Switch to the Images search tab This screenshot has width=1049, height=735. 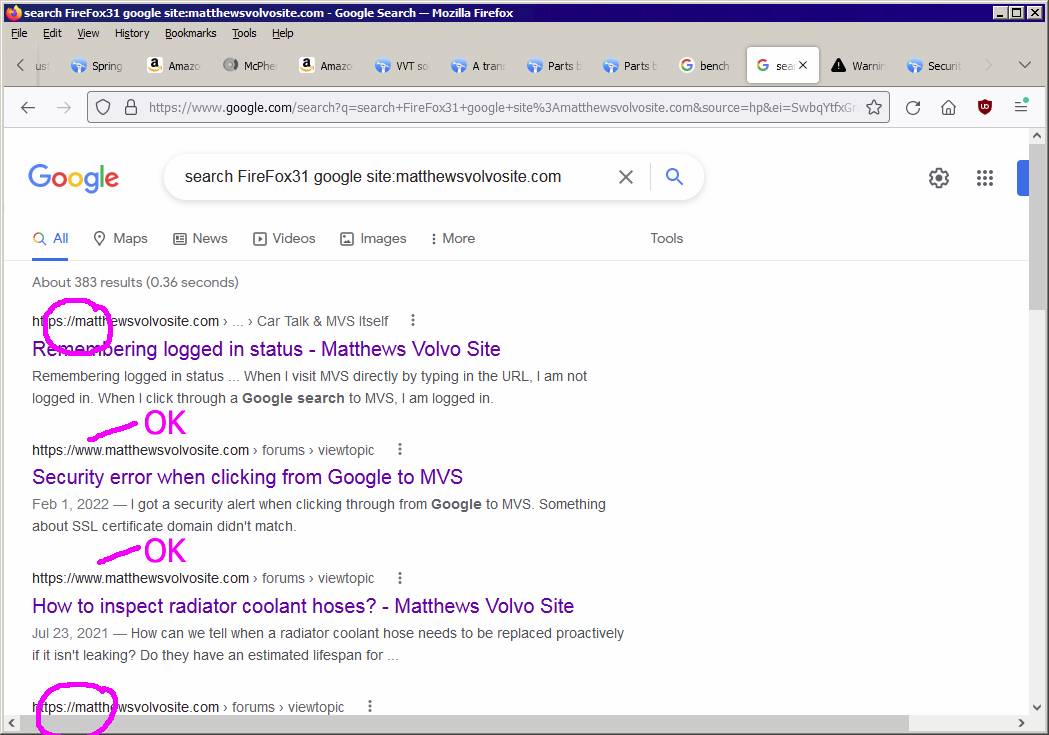tap(381, 238)
